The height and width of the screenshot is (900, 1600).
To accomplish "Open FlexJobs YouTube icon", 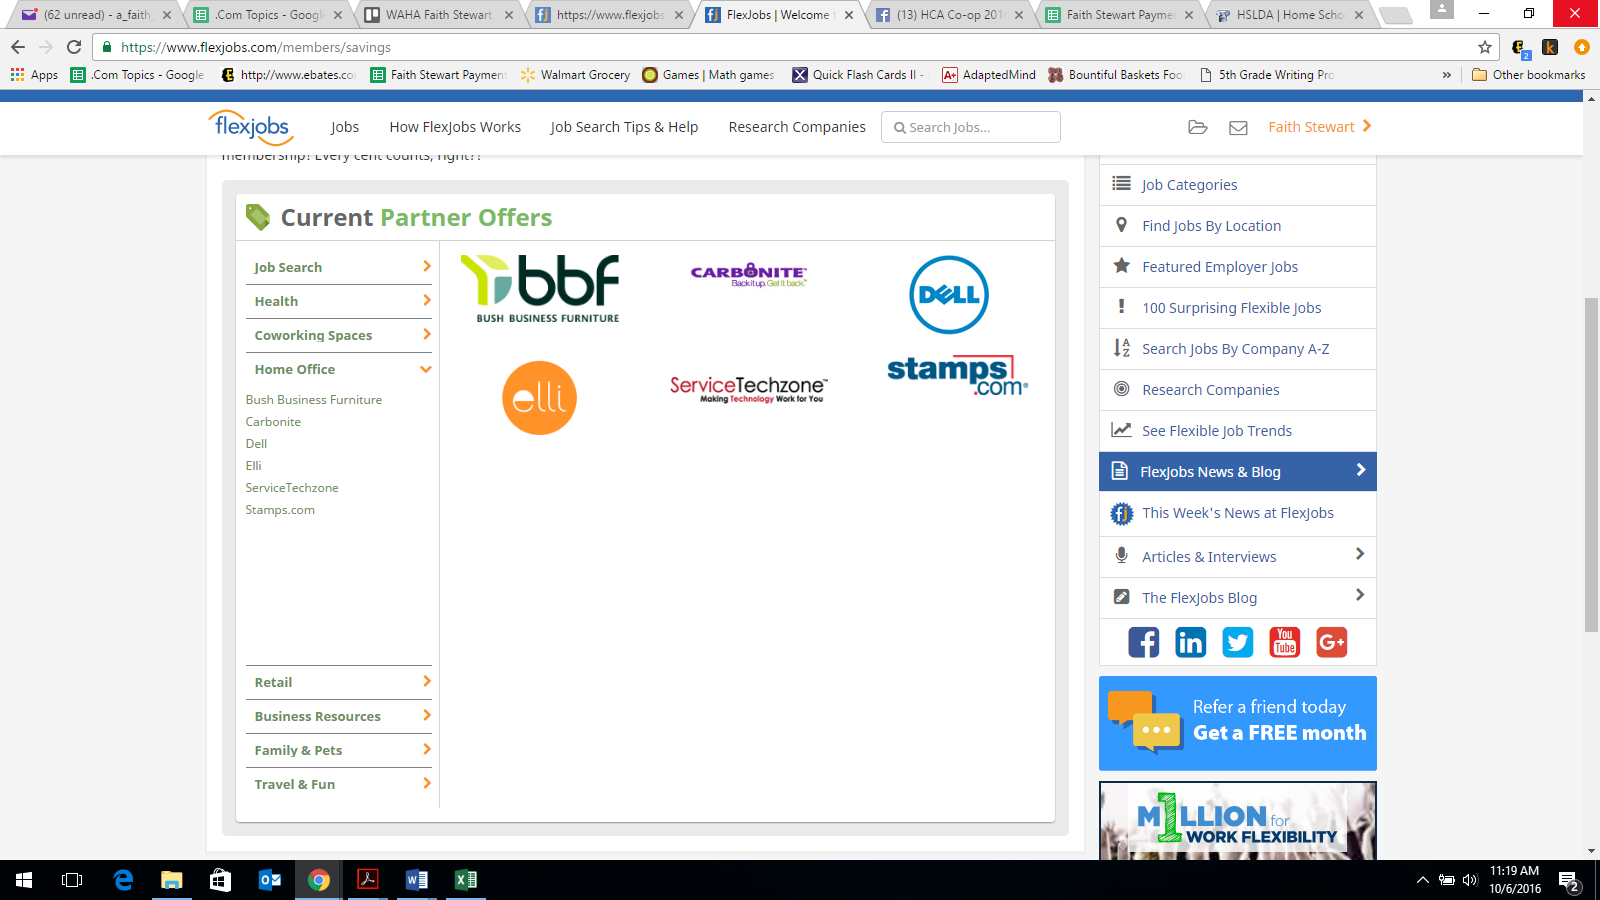I will click(x=1285, y=642).
